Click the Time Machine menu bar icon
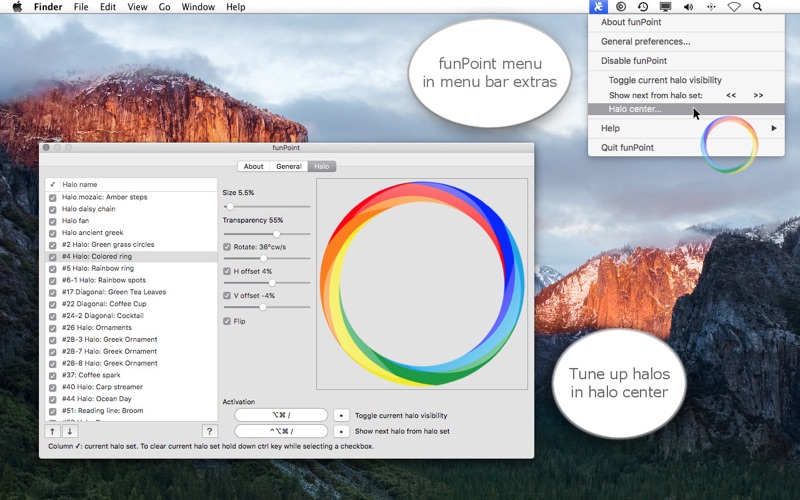The image size is (800, 500). (643, 7)
